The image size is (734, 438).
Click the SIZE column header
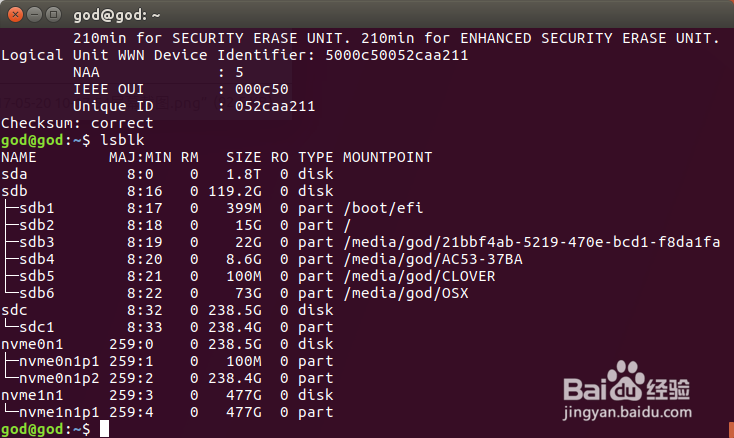point(243,157)
